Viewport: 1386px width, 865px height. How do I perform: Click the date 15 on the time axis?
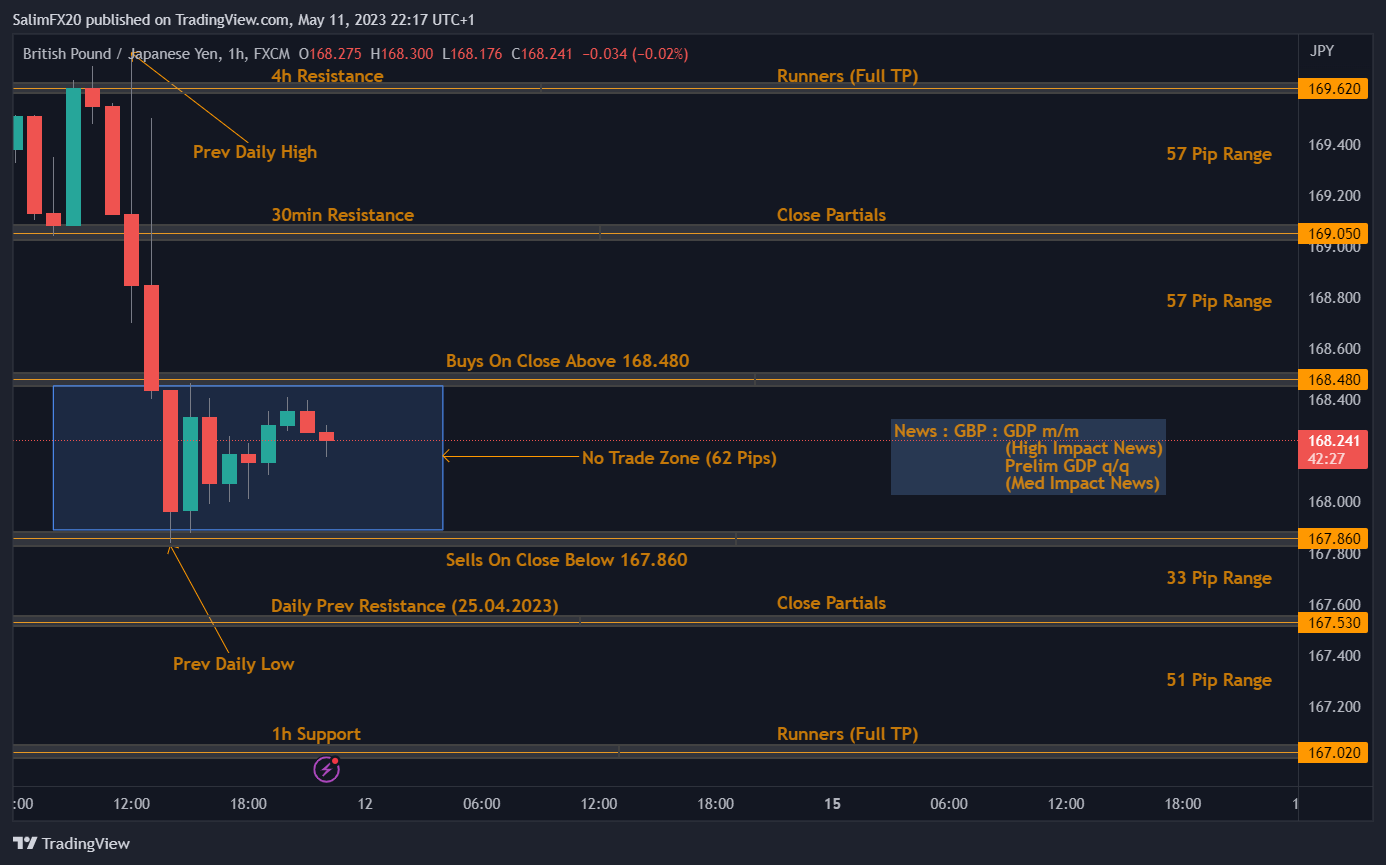[x=832, y=804]
